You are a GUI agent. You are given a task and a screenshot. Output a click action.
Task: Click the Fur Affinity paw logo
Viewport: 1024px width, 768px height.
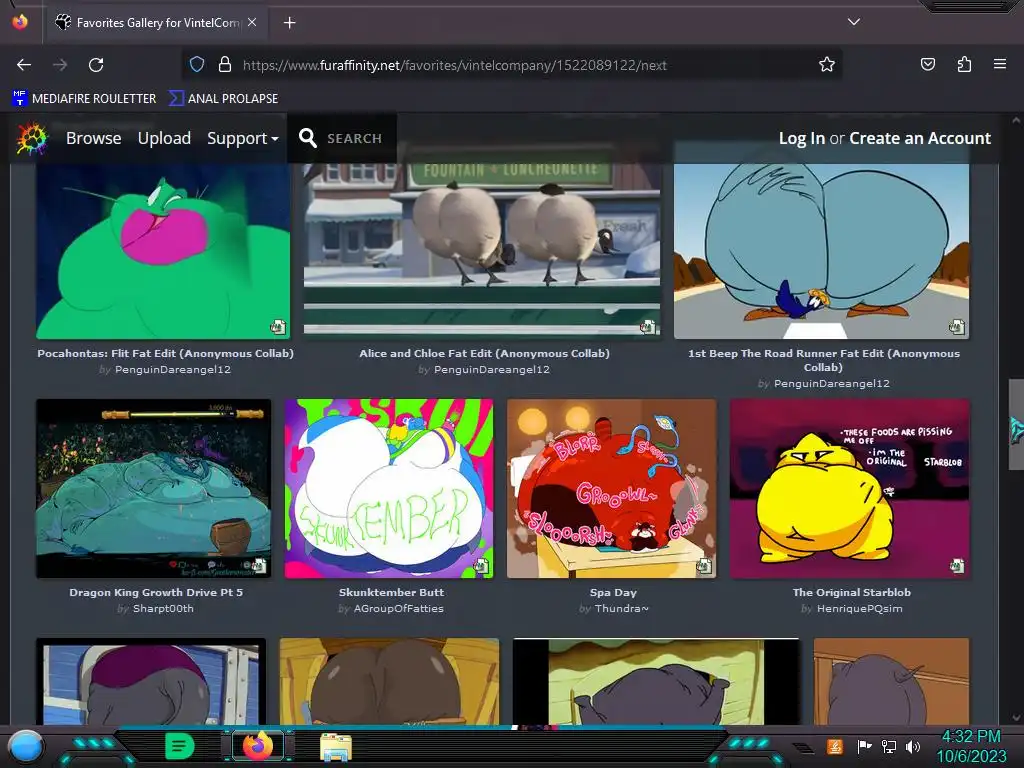pyautogui.click(x=32, y=138)
